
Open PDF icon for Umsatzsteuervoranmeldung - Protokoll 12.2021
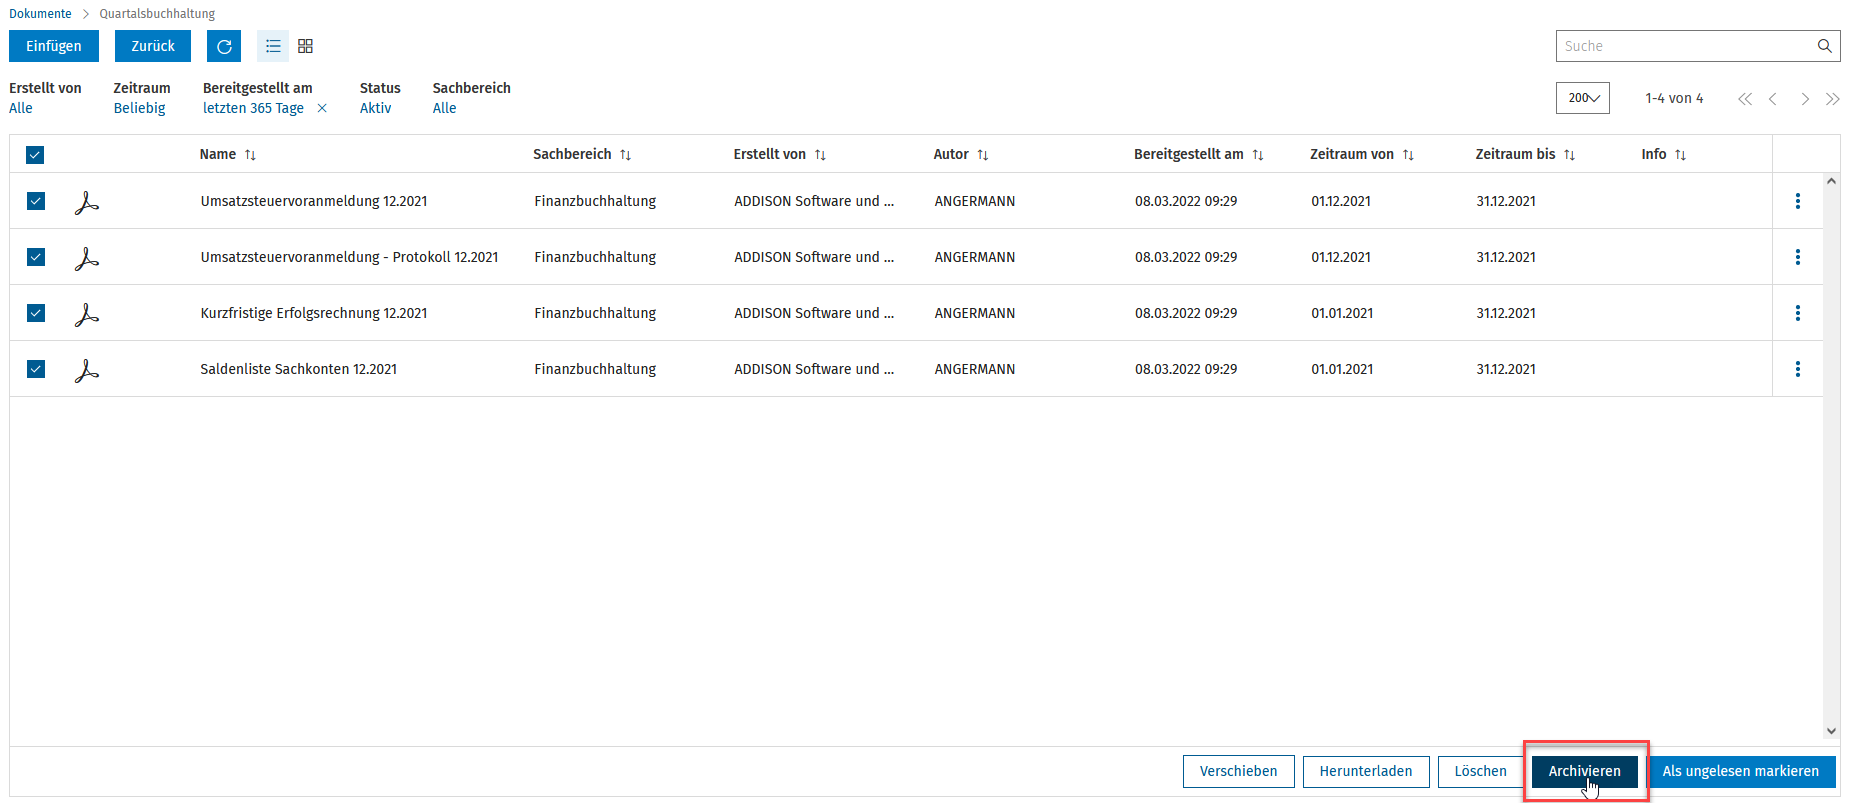[87, 258]
